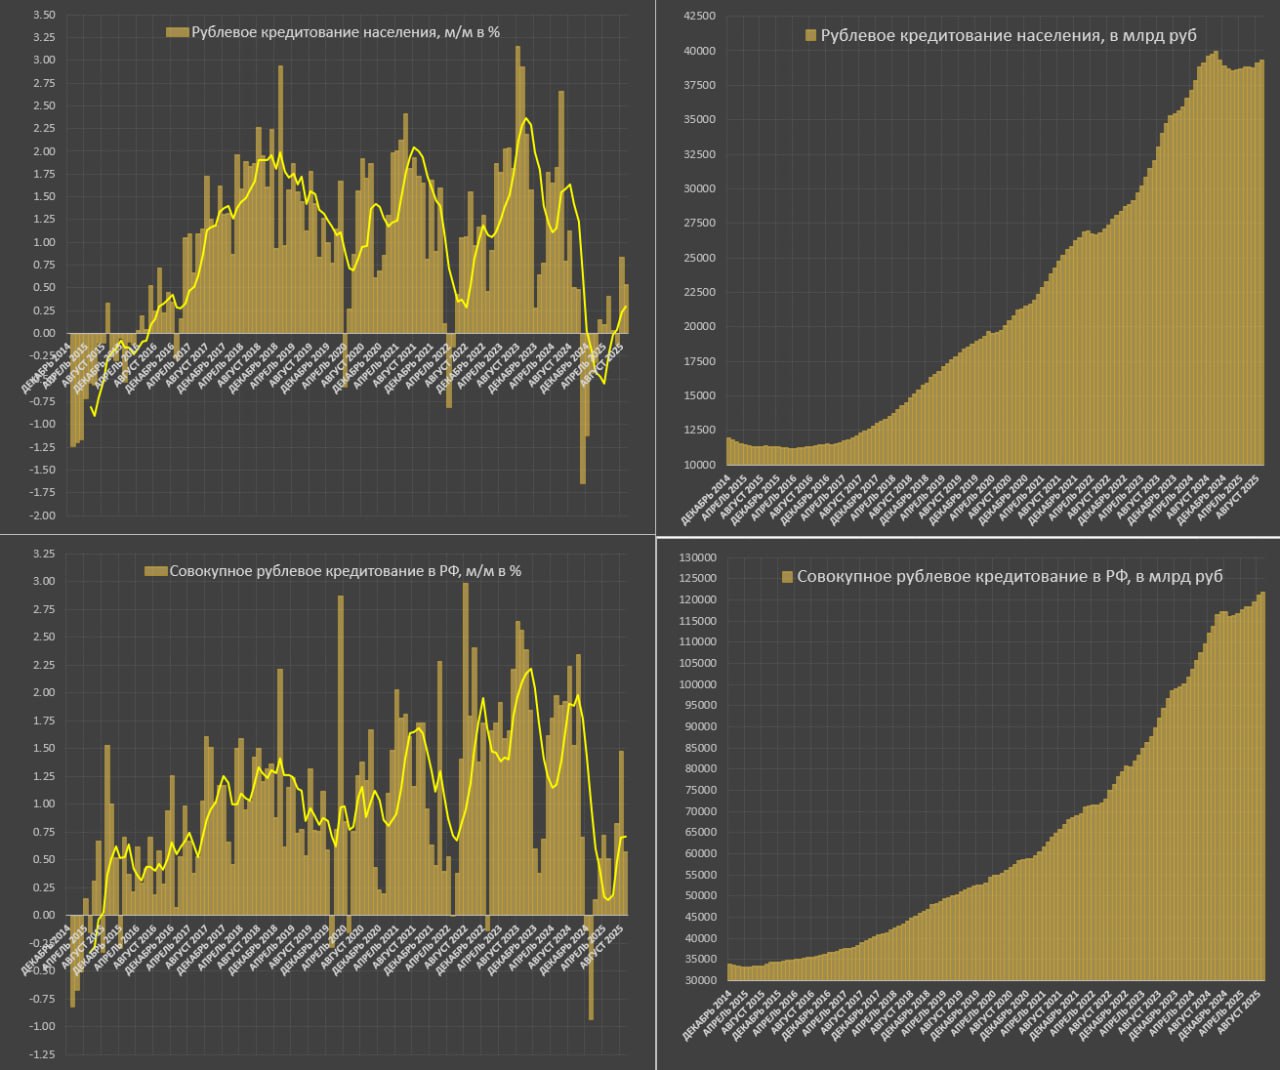
Task: Select legend text 'Рублевое кредитование населения, в млрд руб'
Action: (1008, 35)
